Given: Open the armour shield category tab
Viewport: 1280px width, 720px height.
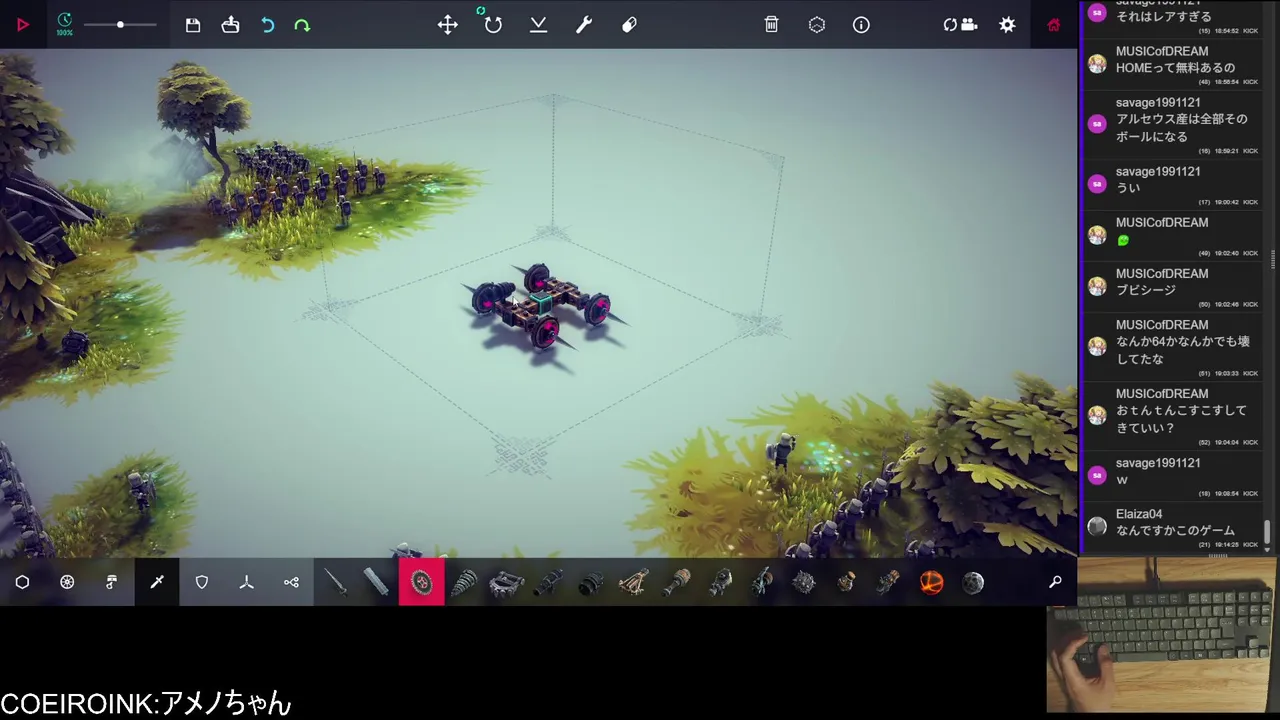Looking at the screenshot, I should (x=202, y=582).
